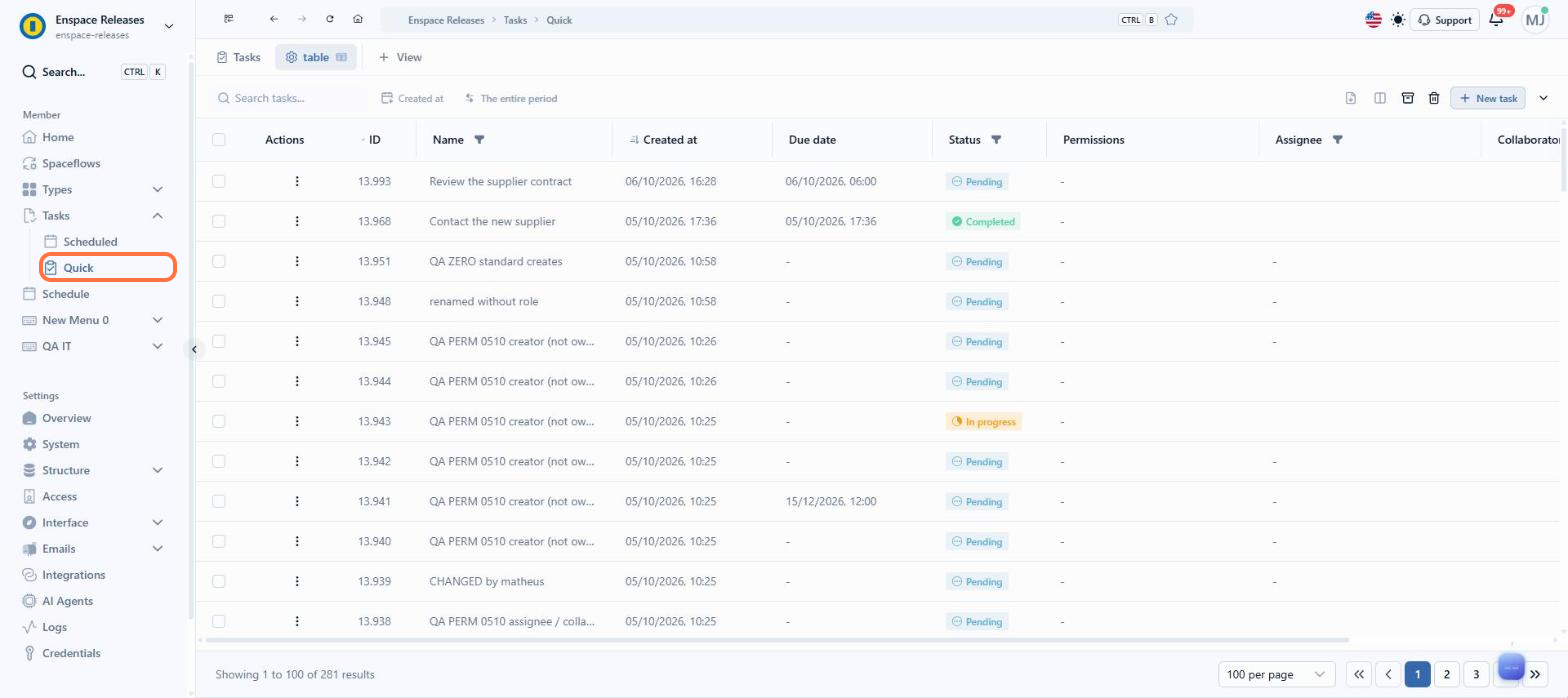Image resolution: width=1568 pixels, height=698 pixels.
Task: Click Tasks in the breadcrumb
Action: (515, 20)
